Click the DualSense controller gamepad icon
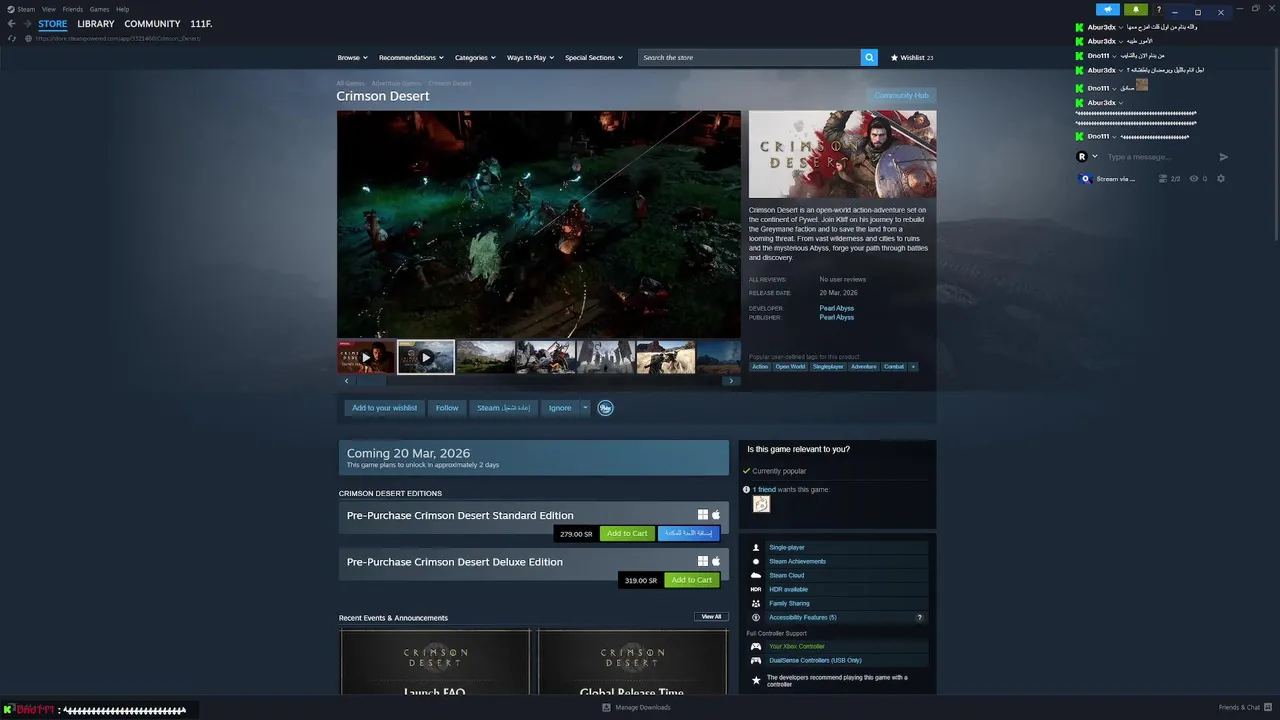1280x720 pixels. (x=756, y=660)
